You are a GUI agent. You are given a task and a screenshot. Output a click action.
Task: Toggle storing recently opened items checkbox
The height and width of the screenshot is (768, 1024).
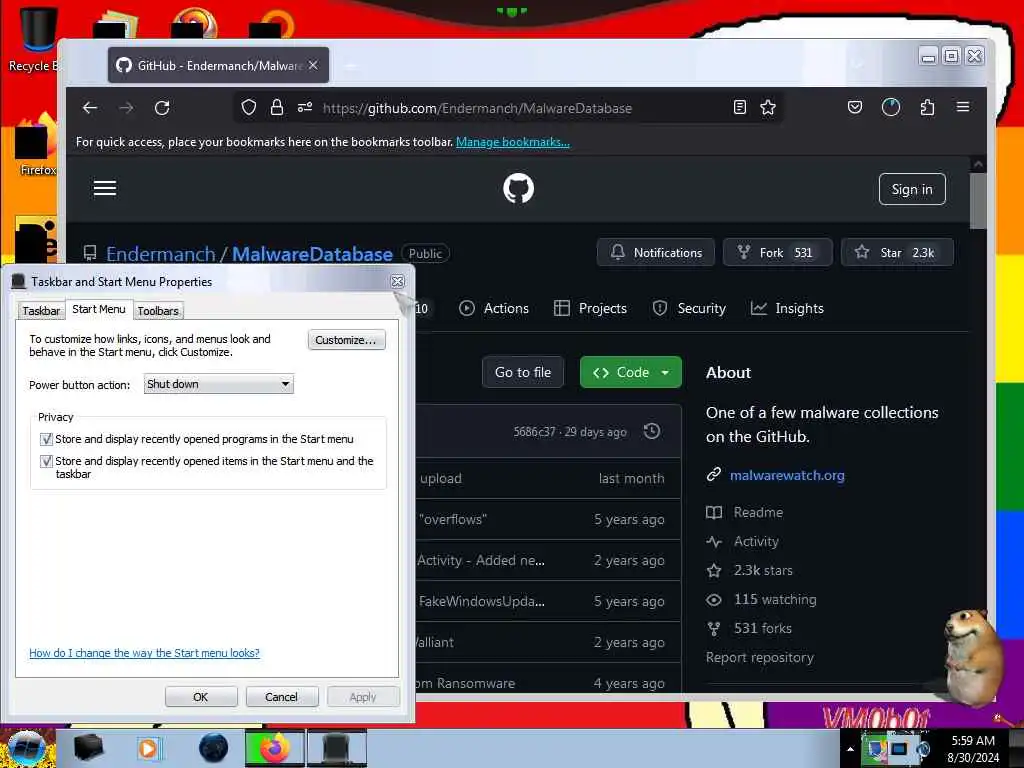point(46,461)
